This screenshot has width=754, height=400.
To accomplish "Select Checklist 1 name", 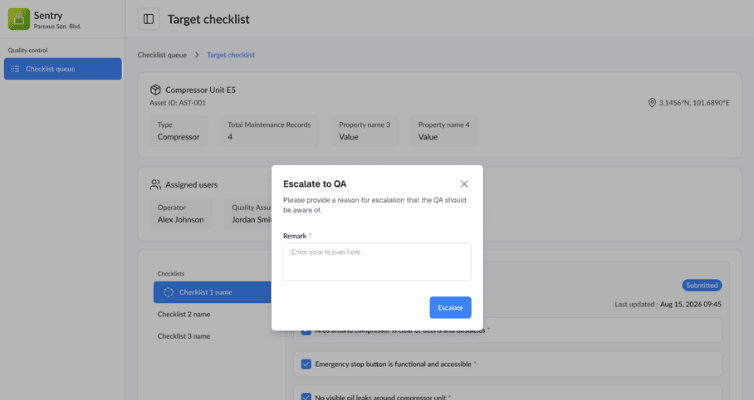I will tap(212, 292).
